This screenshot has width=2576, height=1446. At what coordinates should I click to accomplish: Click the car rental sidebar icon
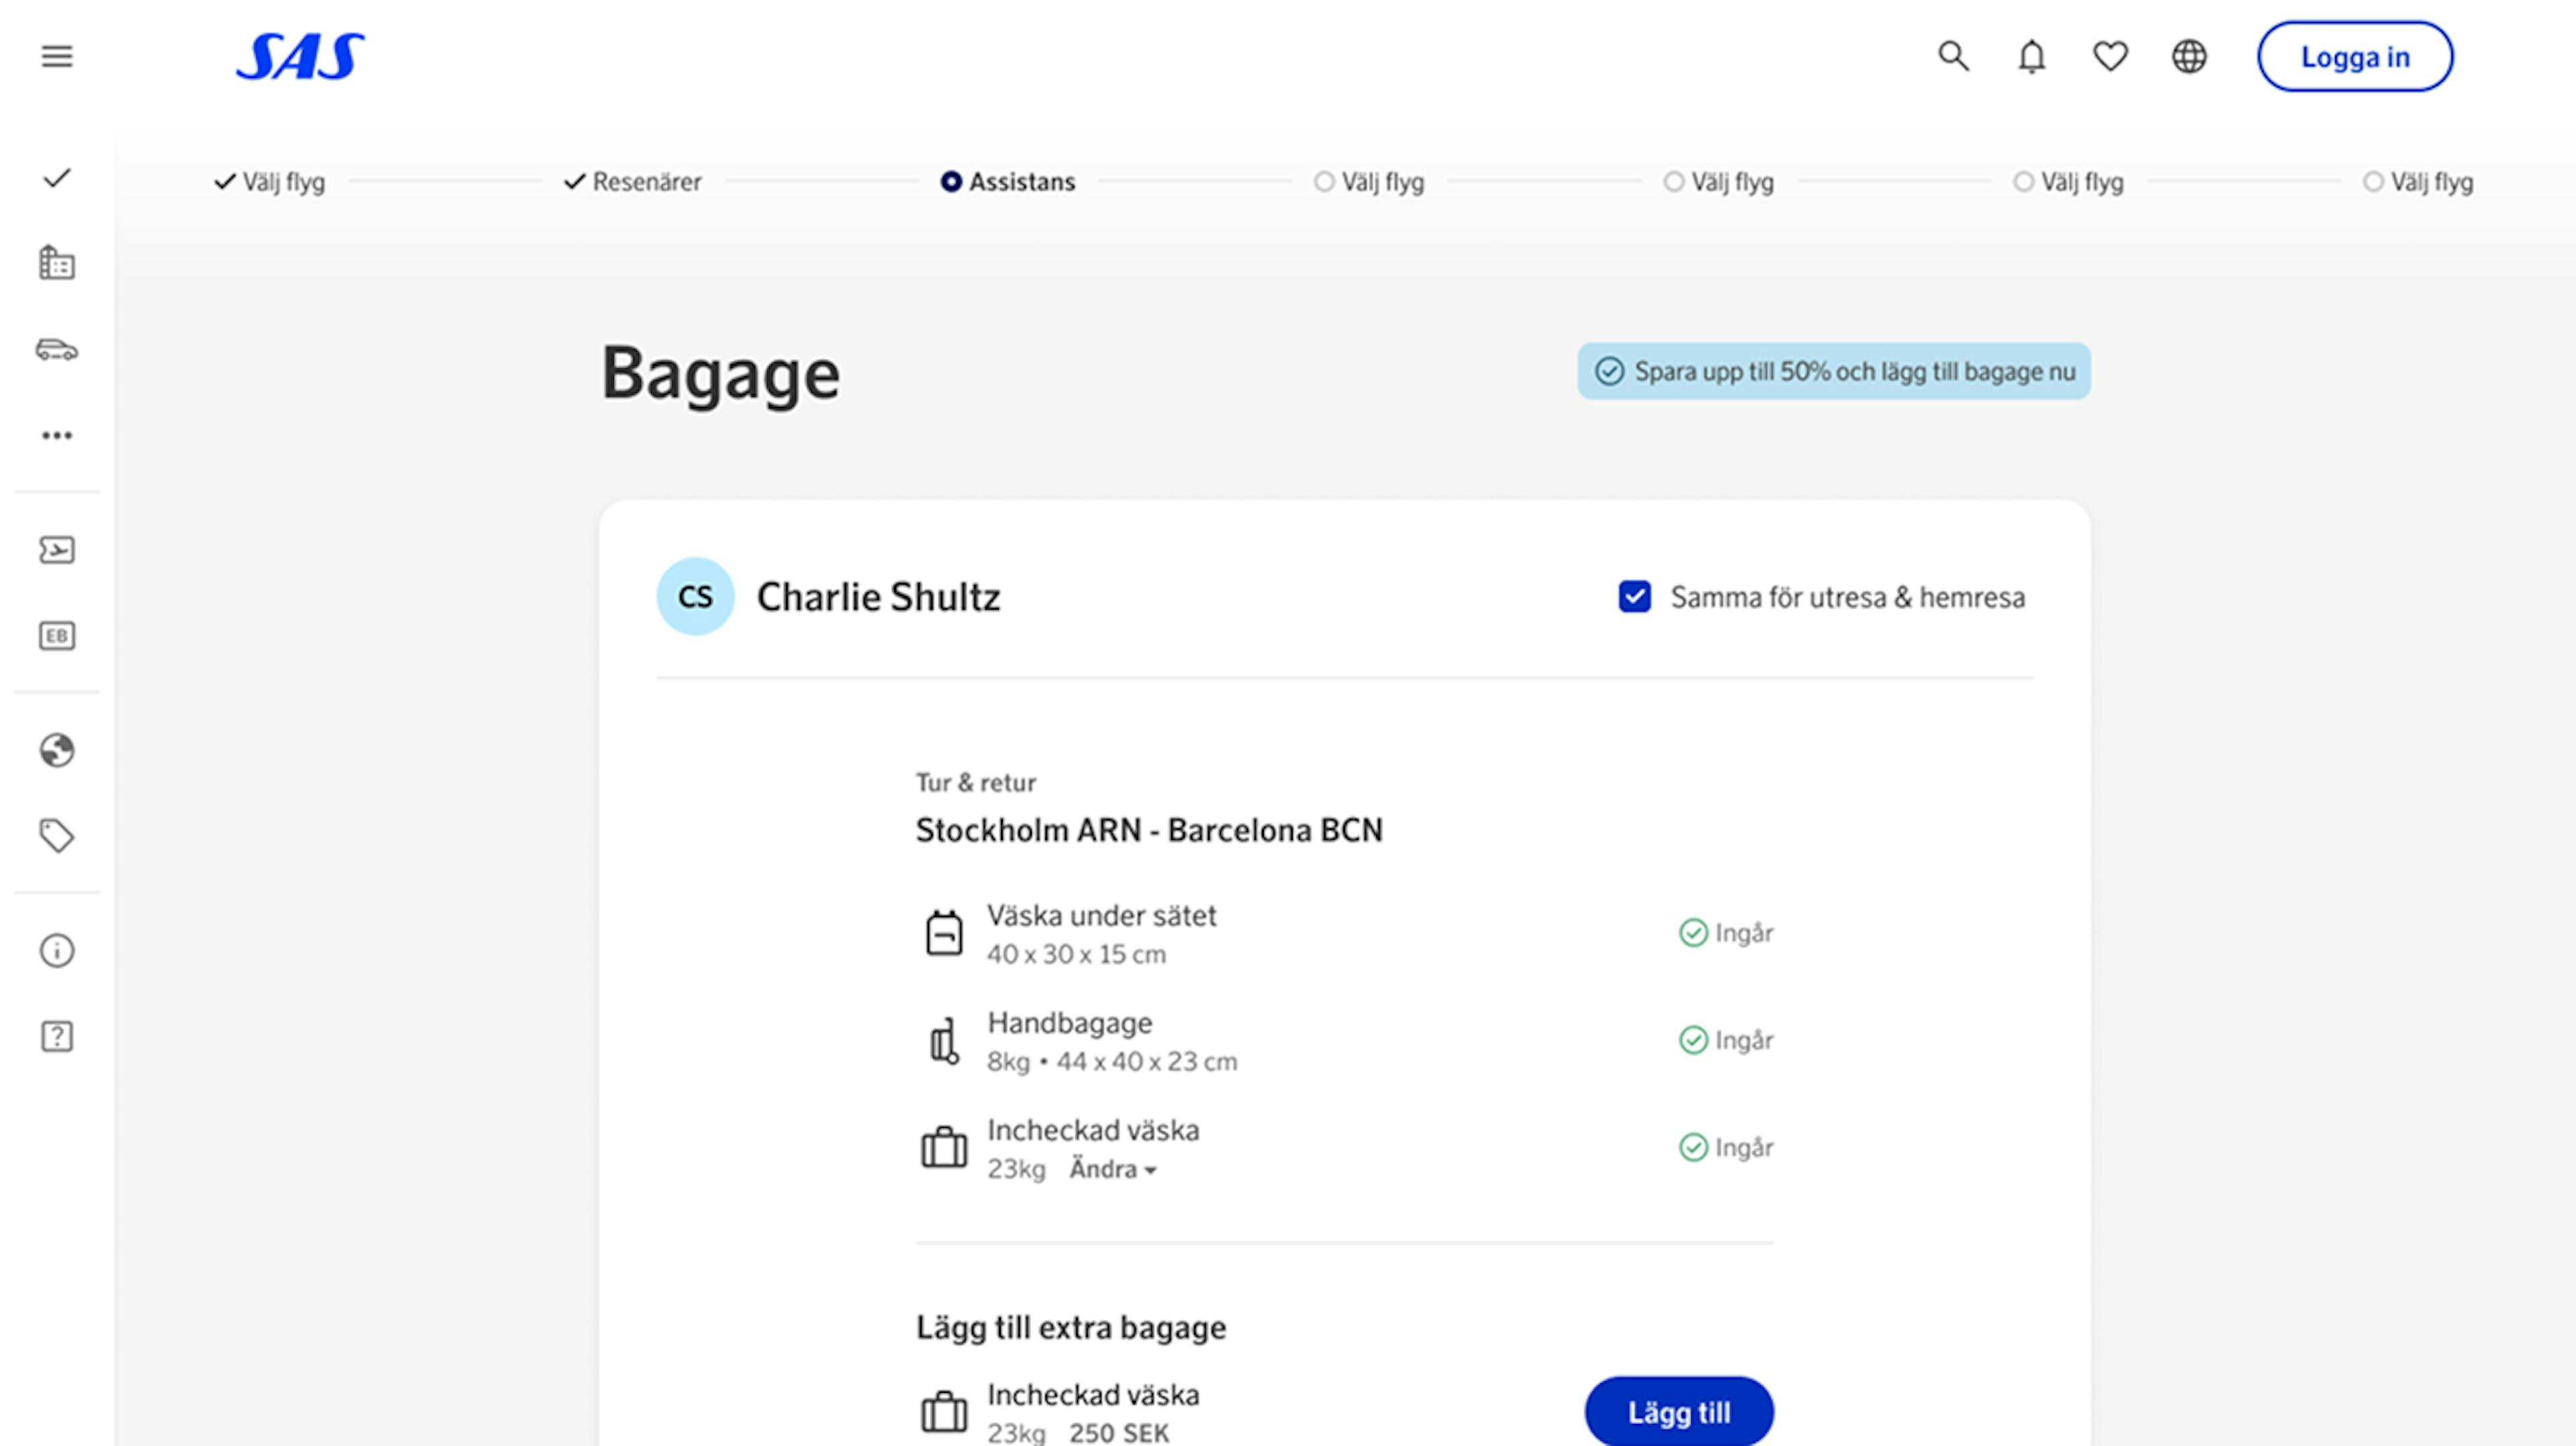pyautogui.click(x=57, y=349)
